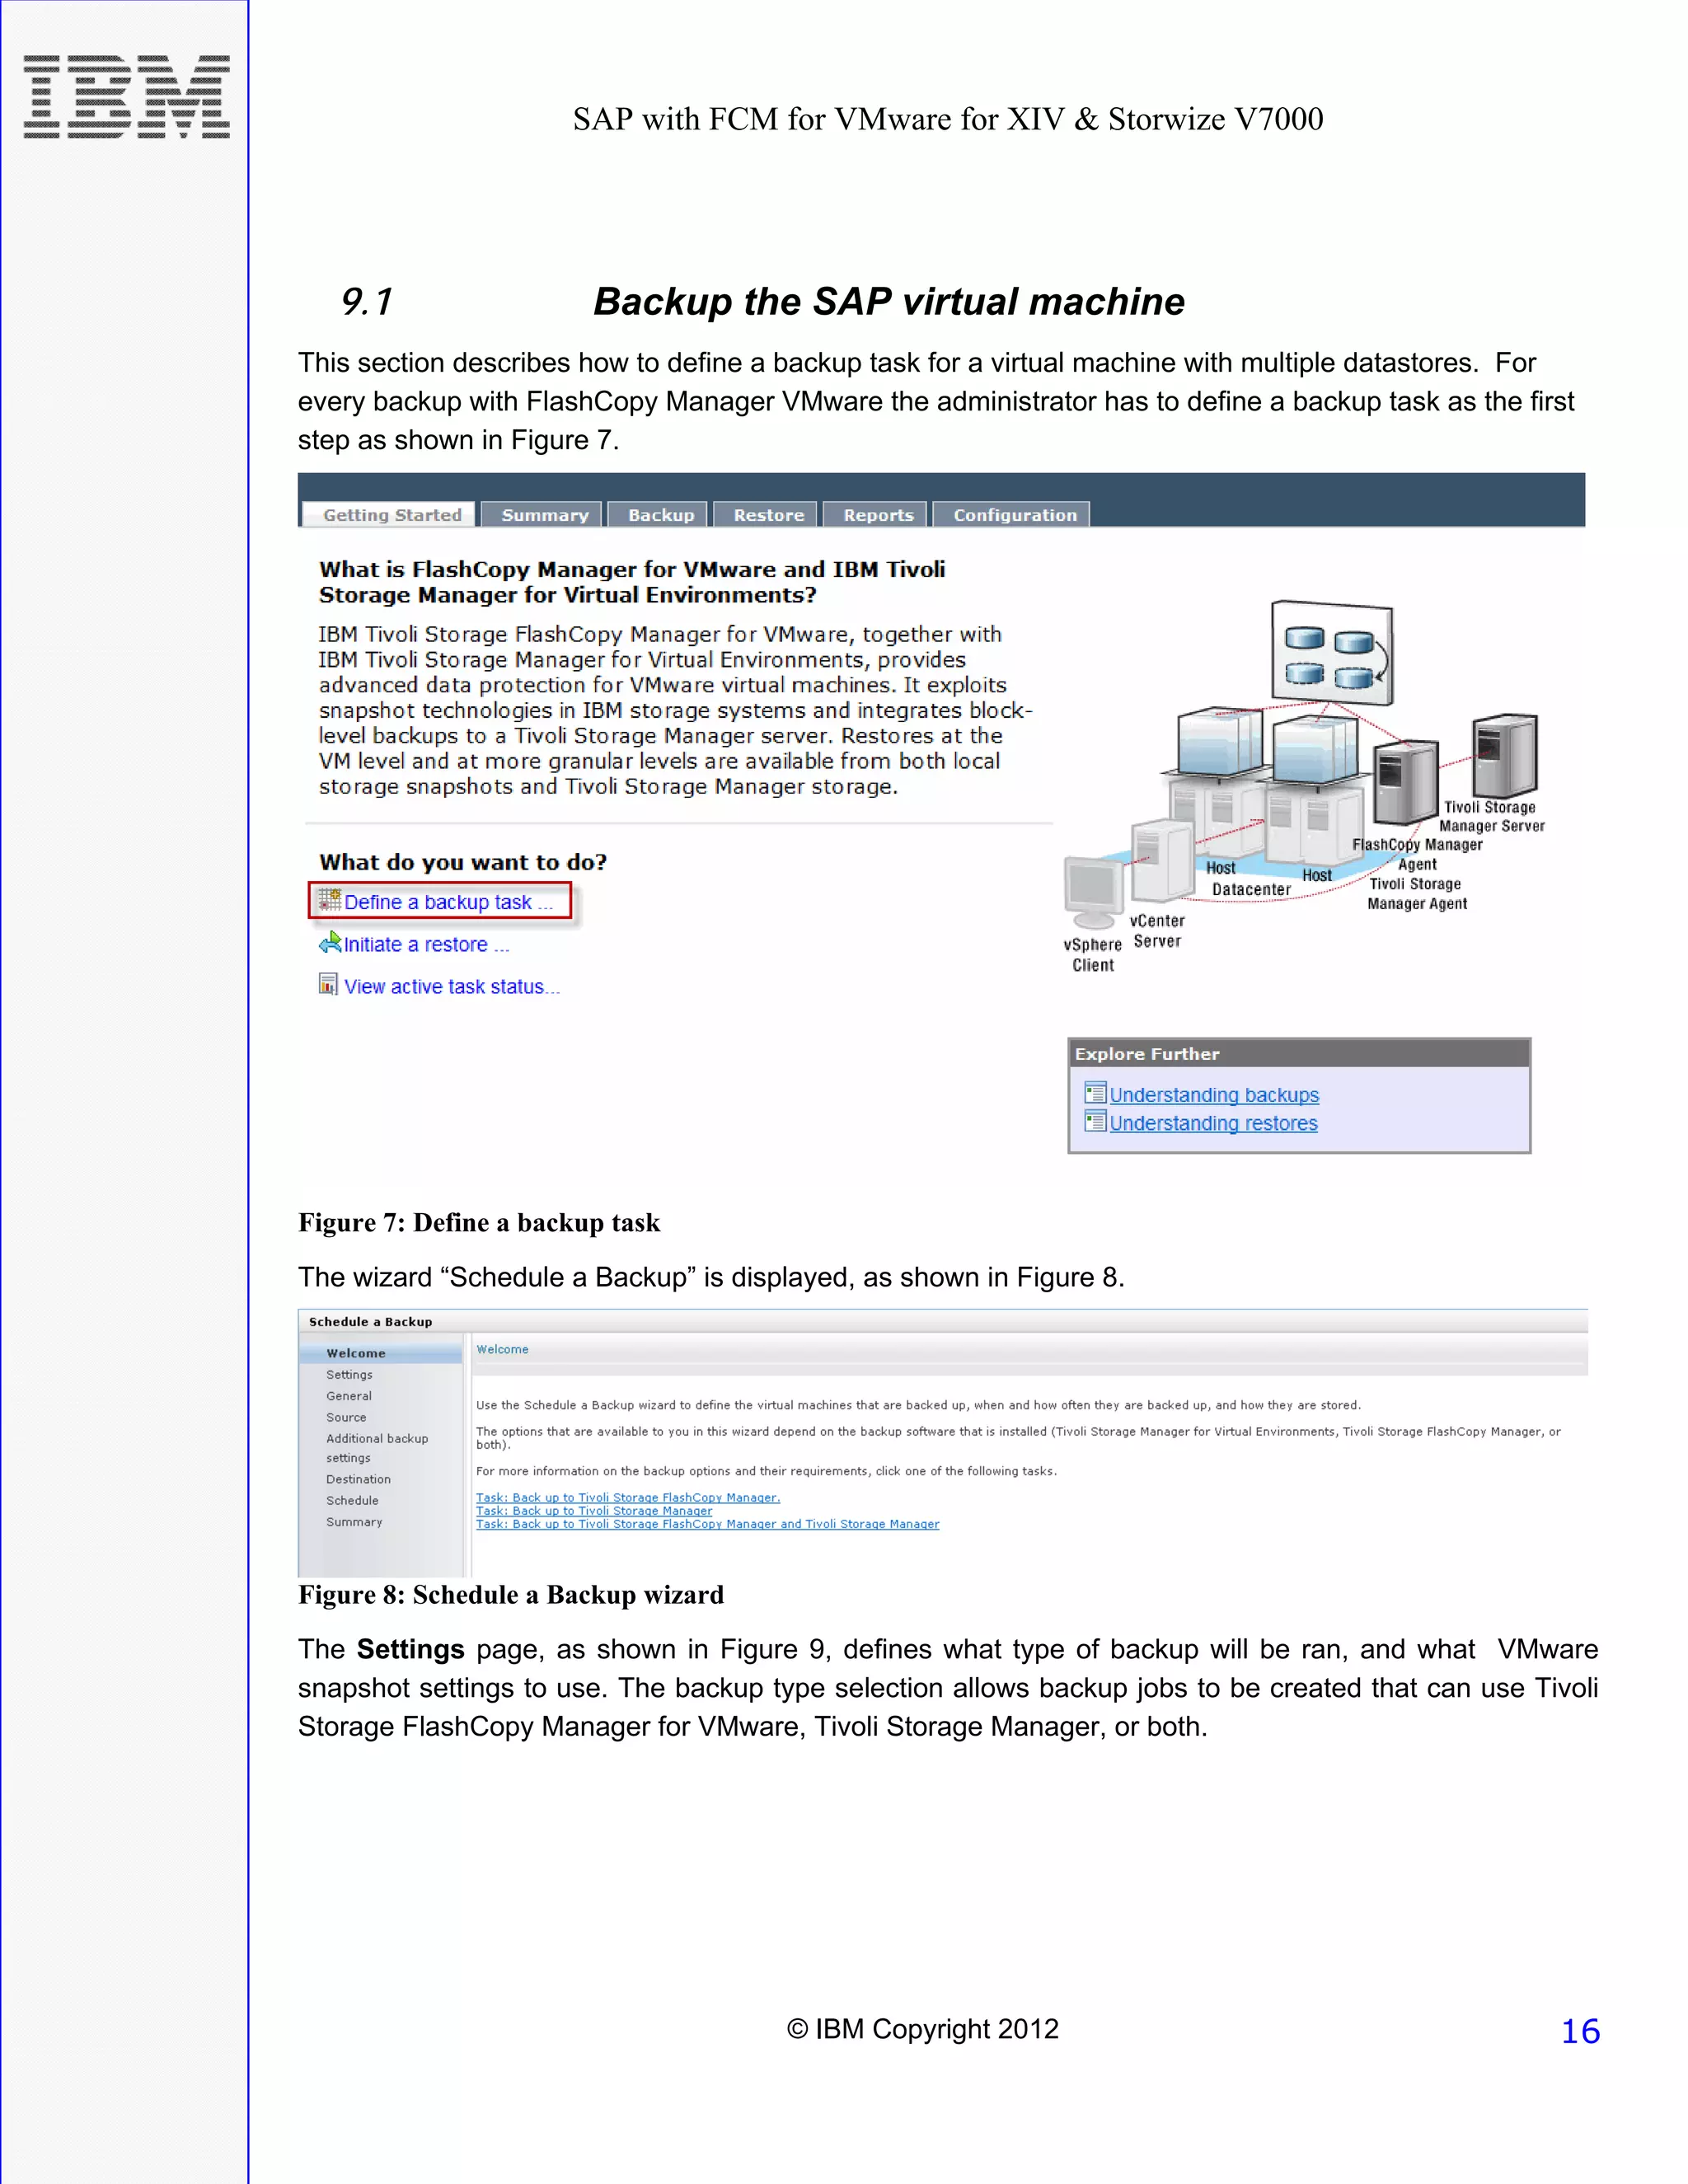The width and height of the screenshot is (1688, 2184).
Task: Click the Figure 8: Schedule a Backup wizard caption
Action: [x=511, y=1594]
